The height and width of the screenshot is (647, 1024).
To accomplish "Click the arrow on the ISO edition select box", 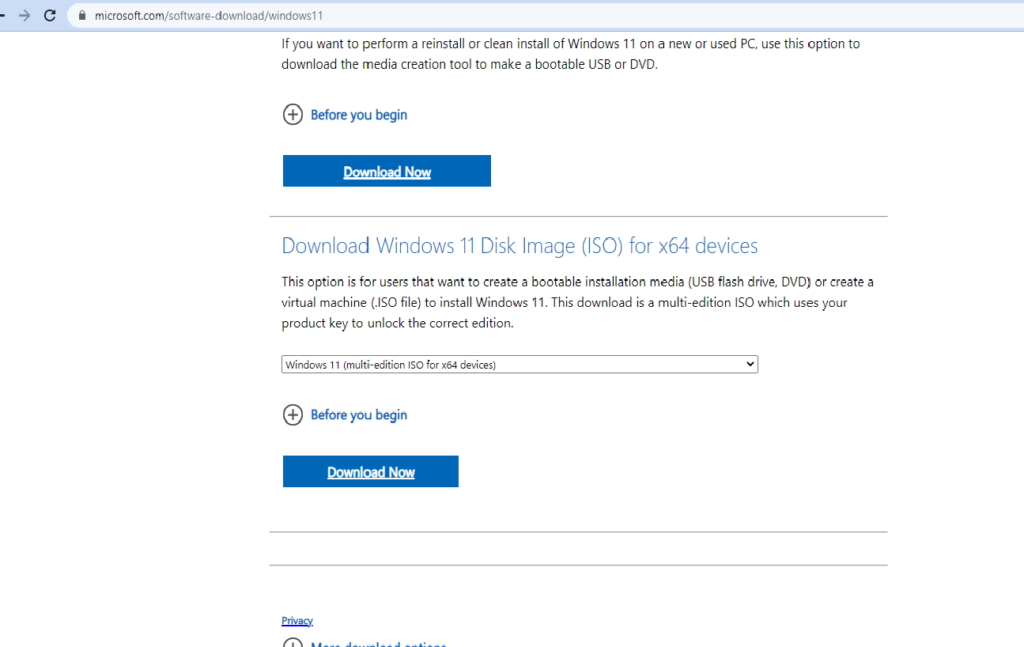I will [750, 365].
